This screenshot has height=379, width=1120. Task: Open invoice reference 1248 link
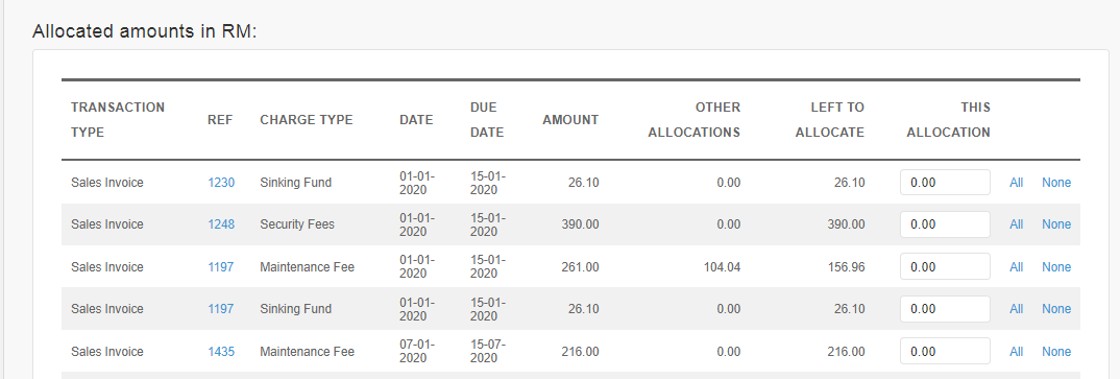click(x=221, y=225)
